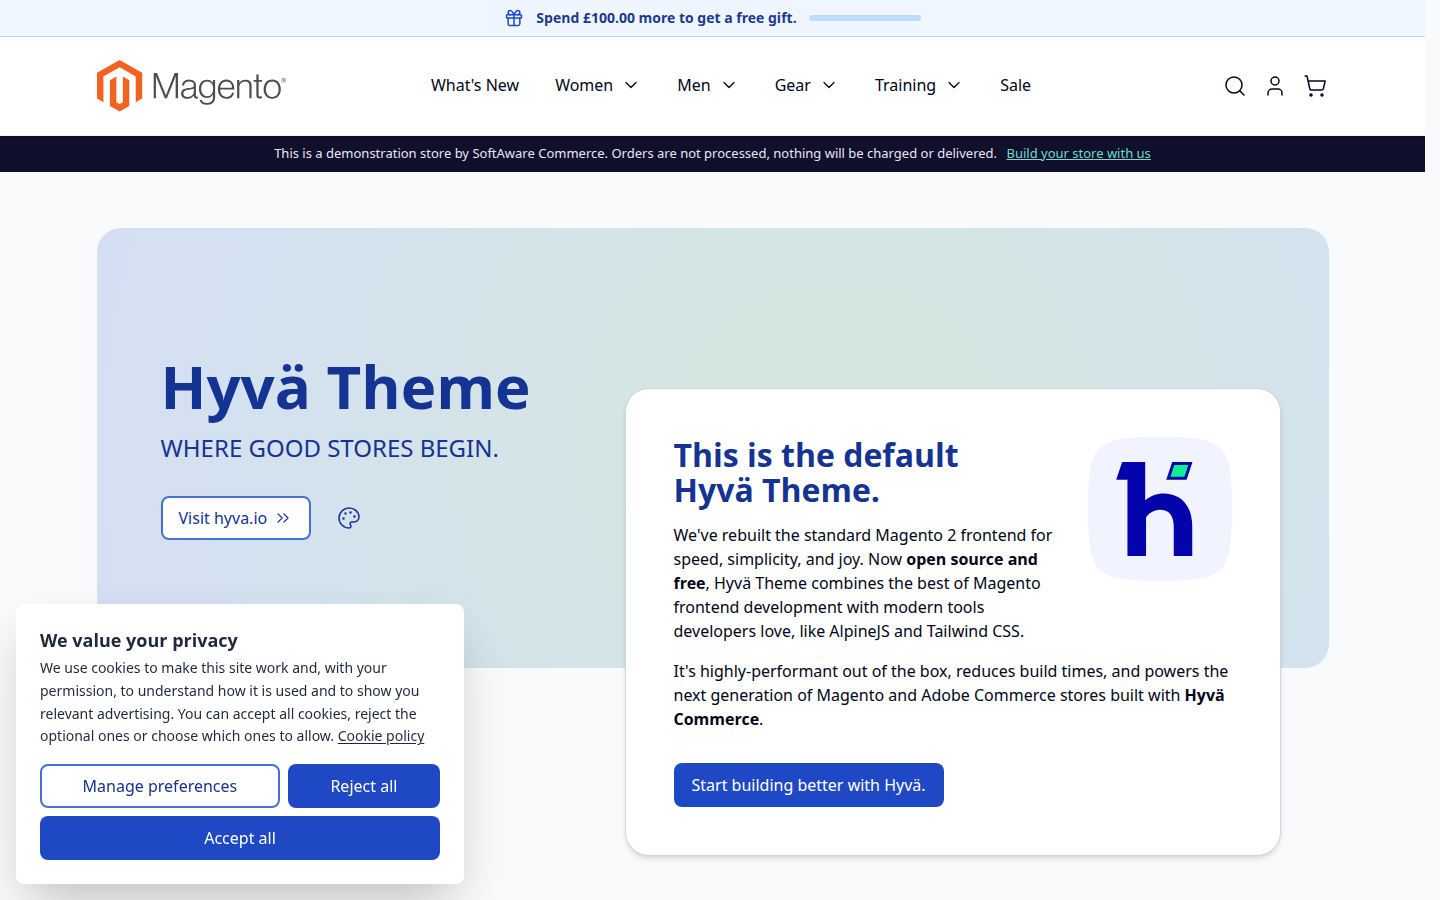Click the Magento logo

coord(191,86)
